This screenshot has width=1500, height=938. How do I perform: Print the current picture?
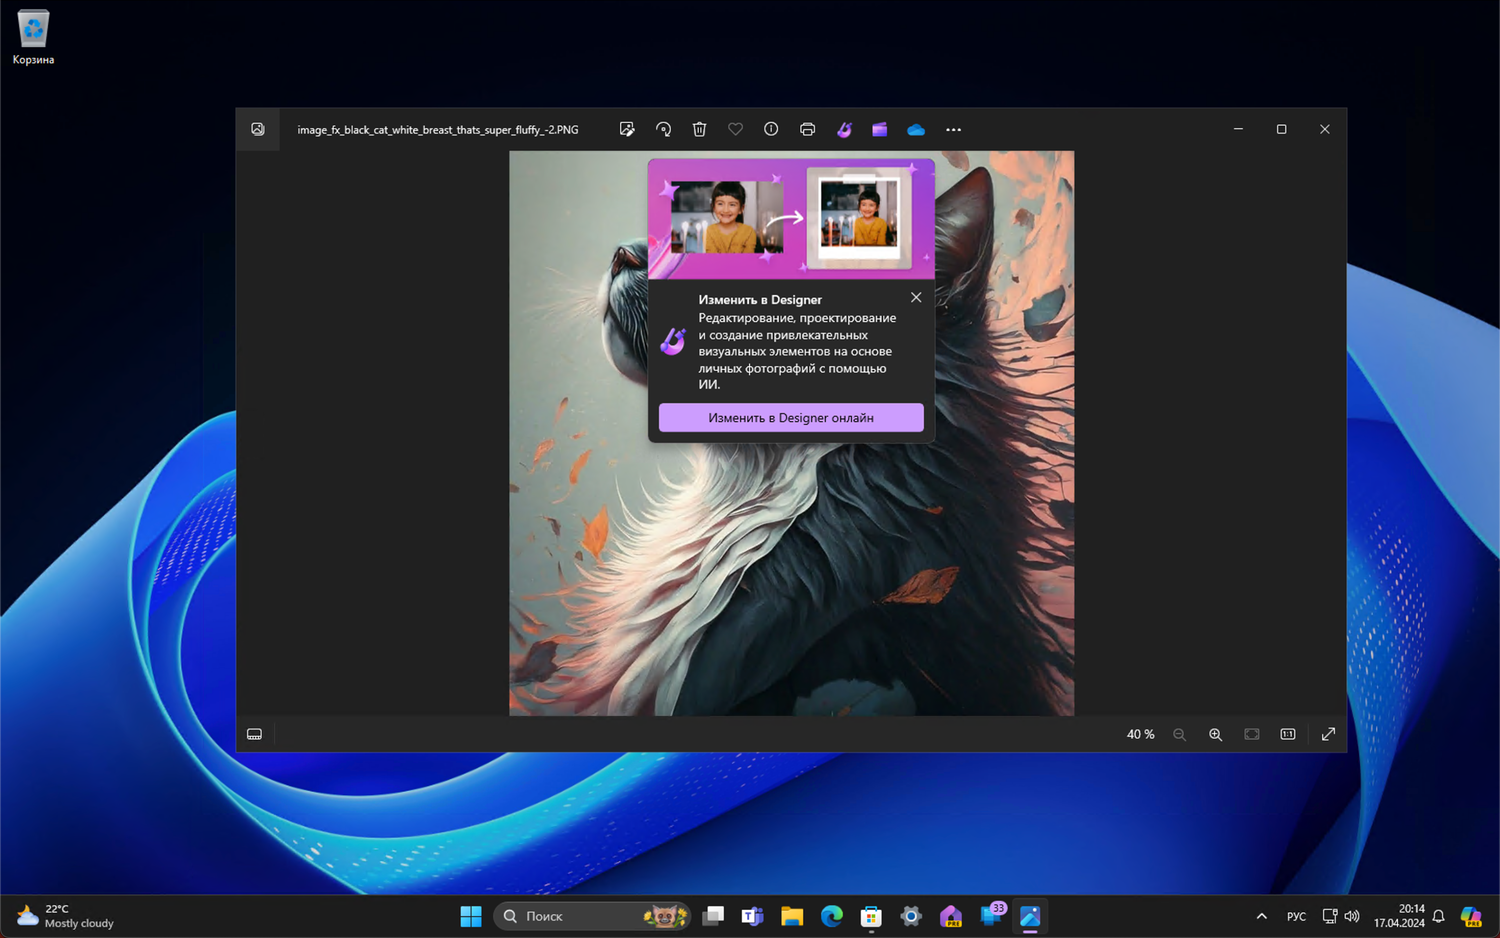[807, 129]
